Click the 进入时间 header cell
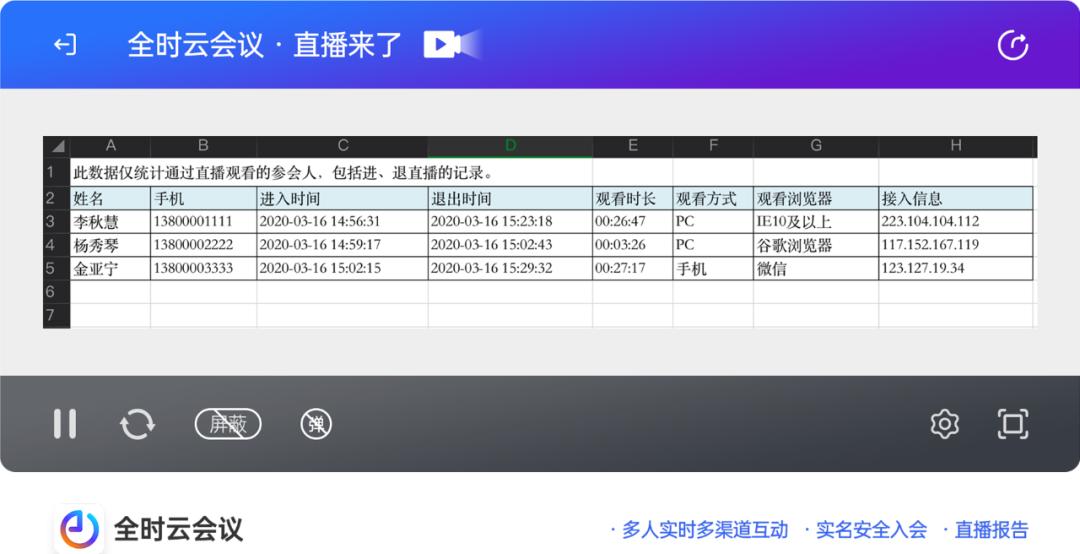 tap(342, 198)
